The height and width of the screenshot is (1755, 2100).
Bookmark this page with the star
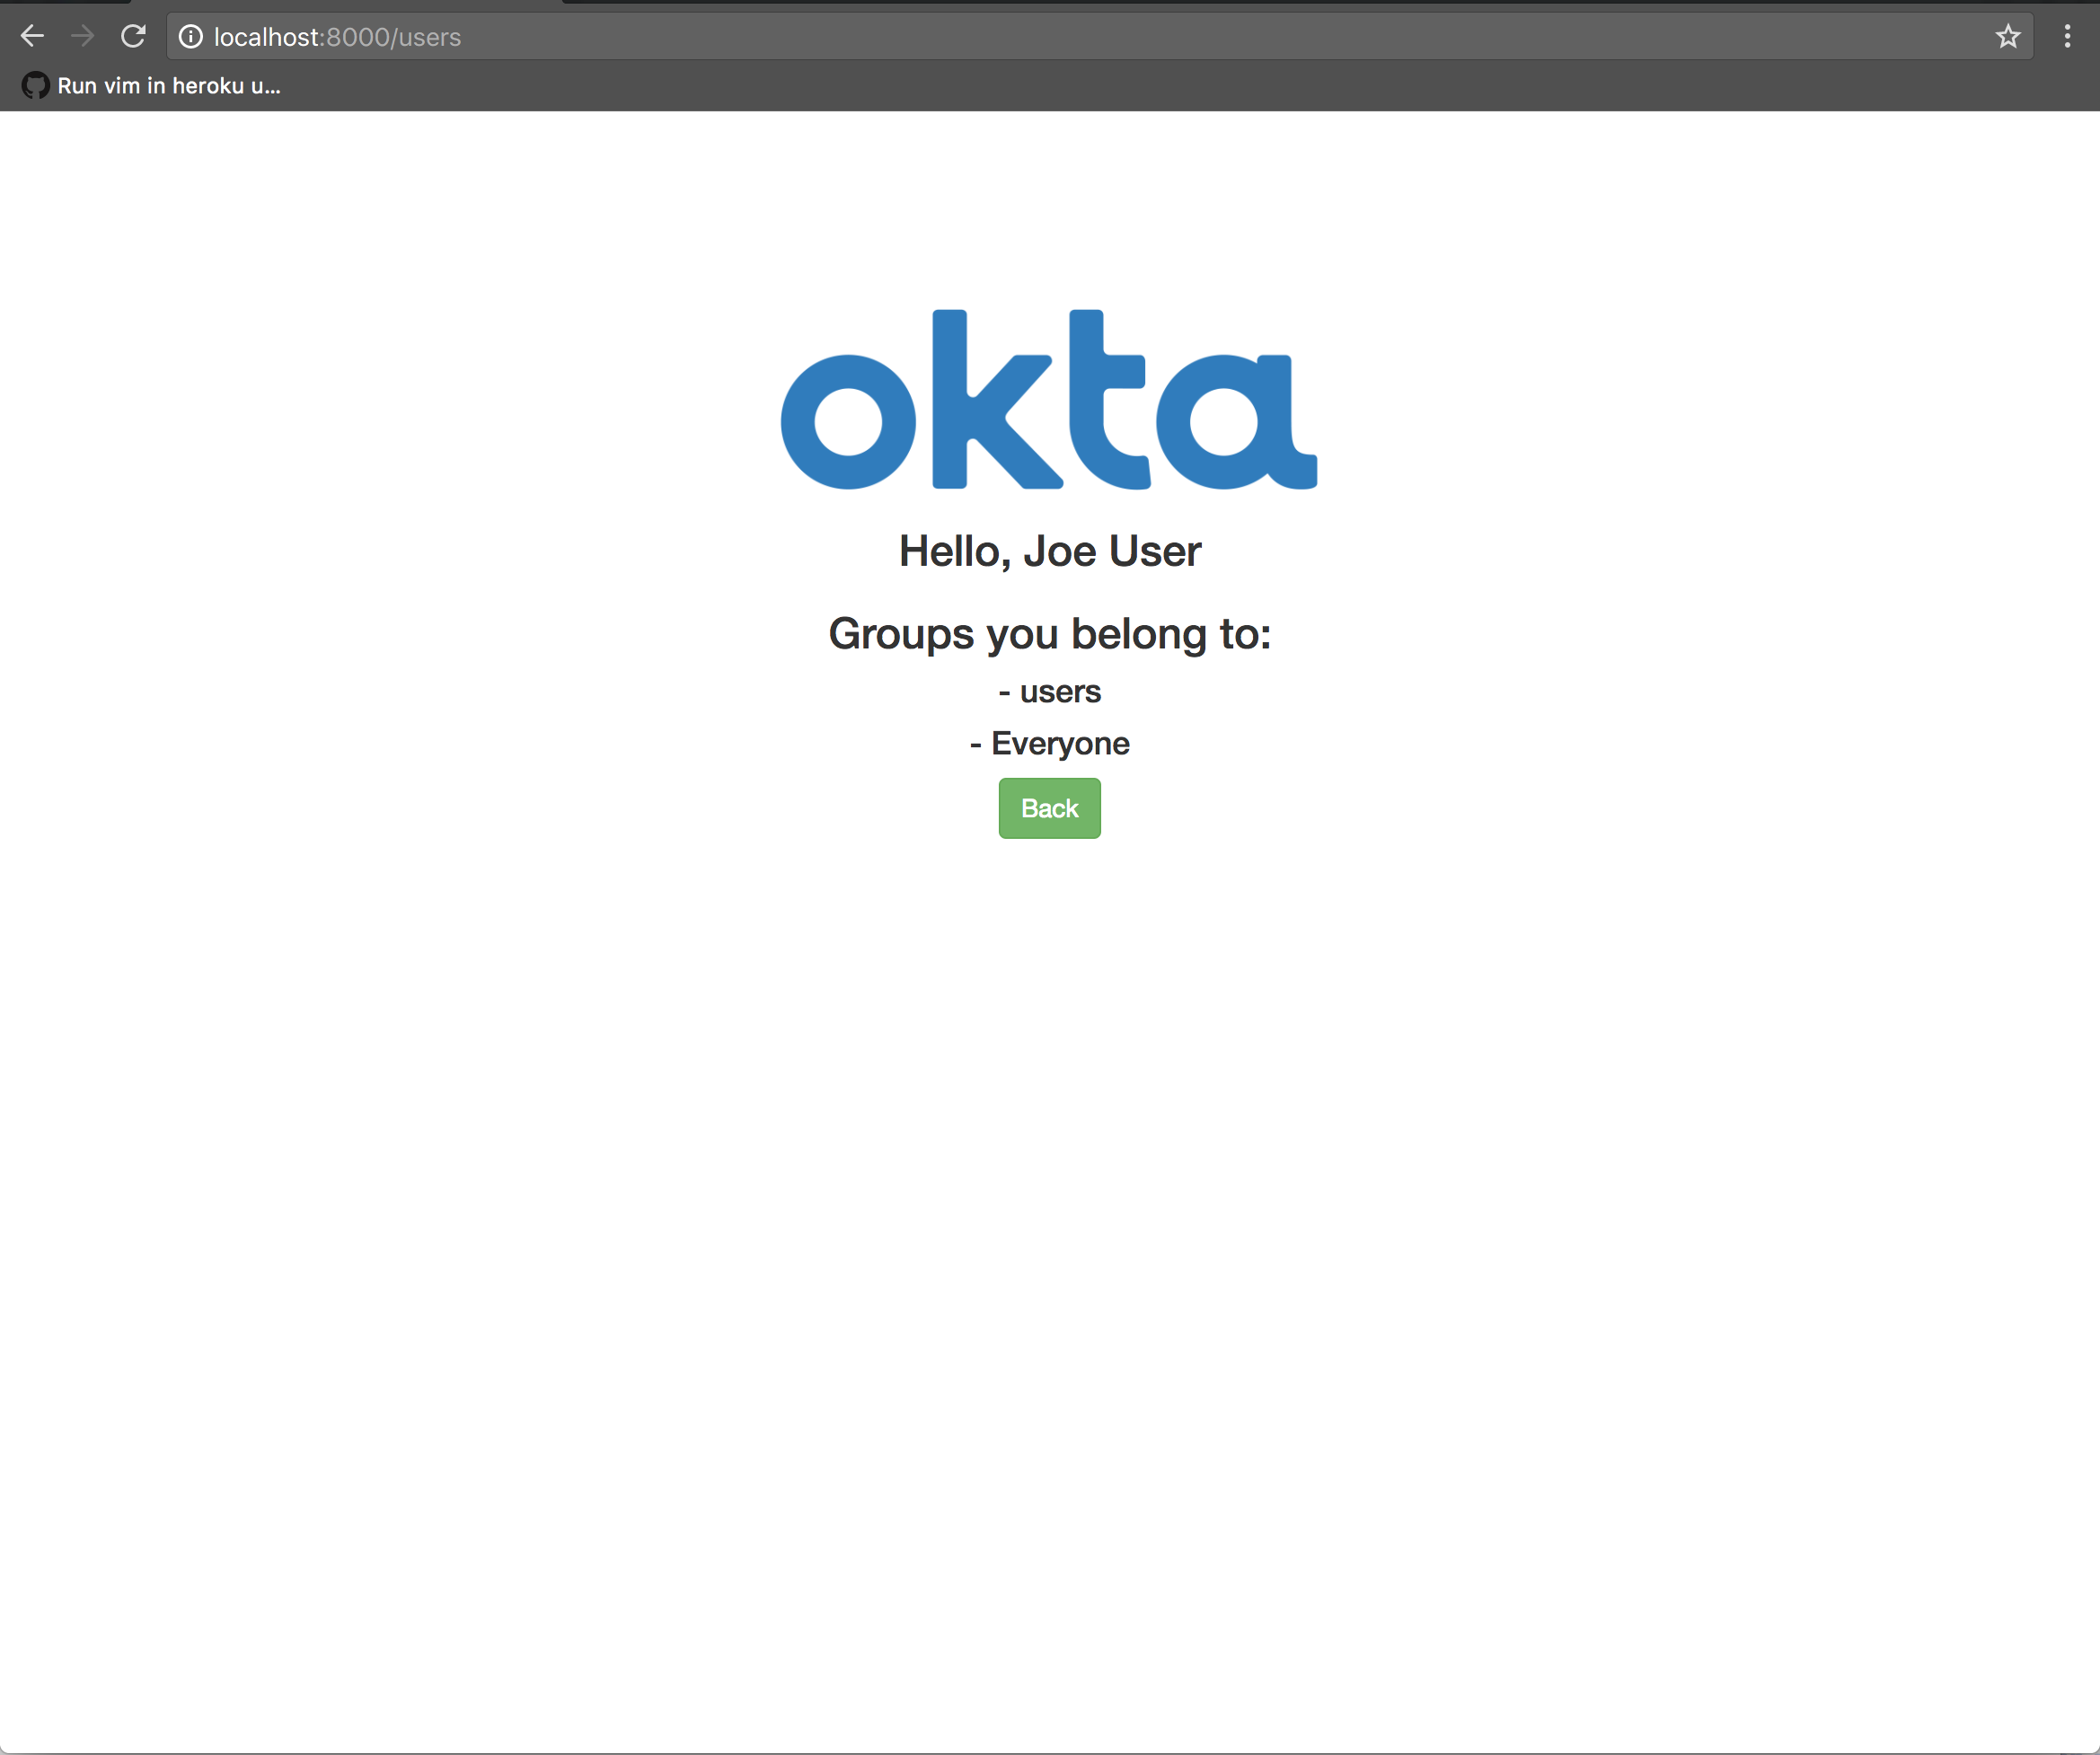(x=2008, y=37)
